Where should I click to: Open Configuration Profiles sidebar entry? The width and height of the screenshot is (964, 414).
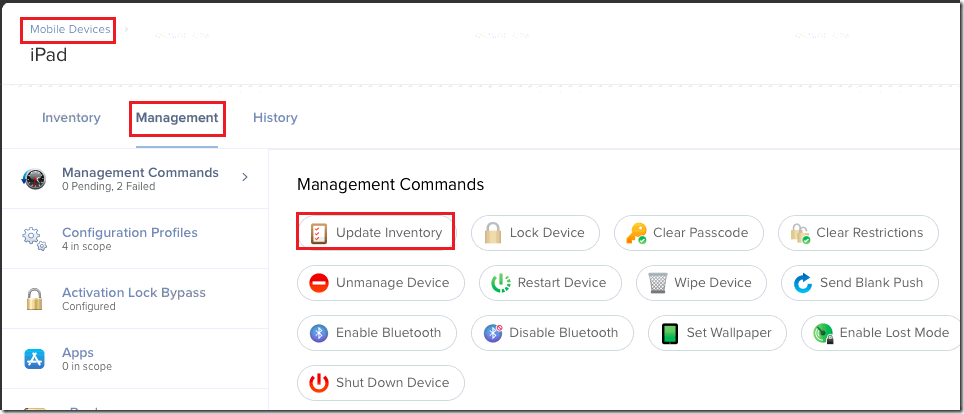[135, 239]
